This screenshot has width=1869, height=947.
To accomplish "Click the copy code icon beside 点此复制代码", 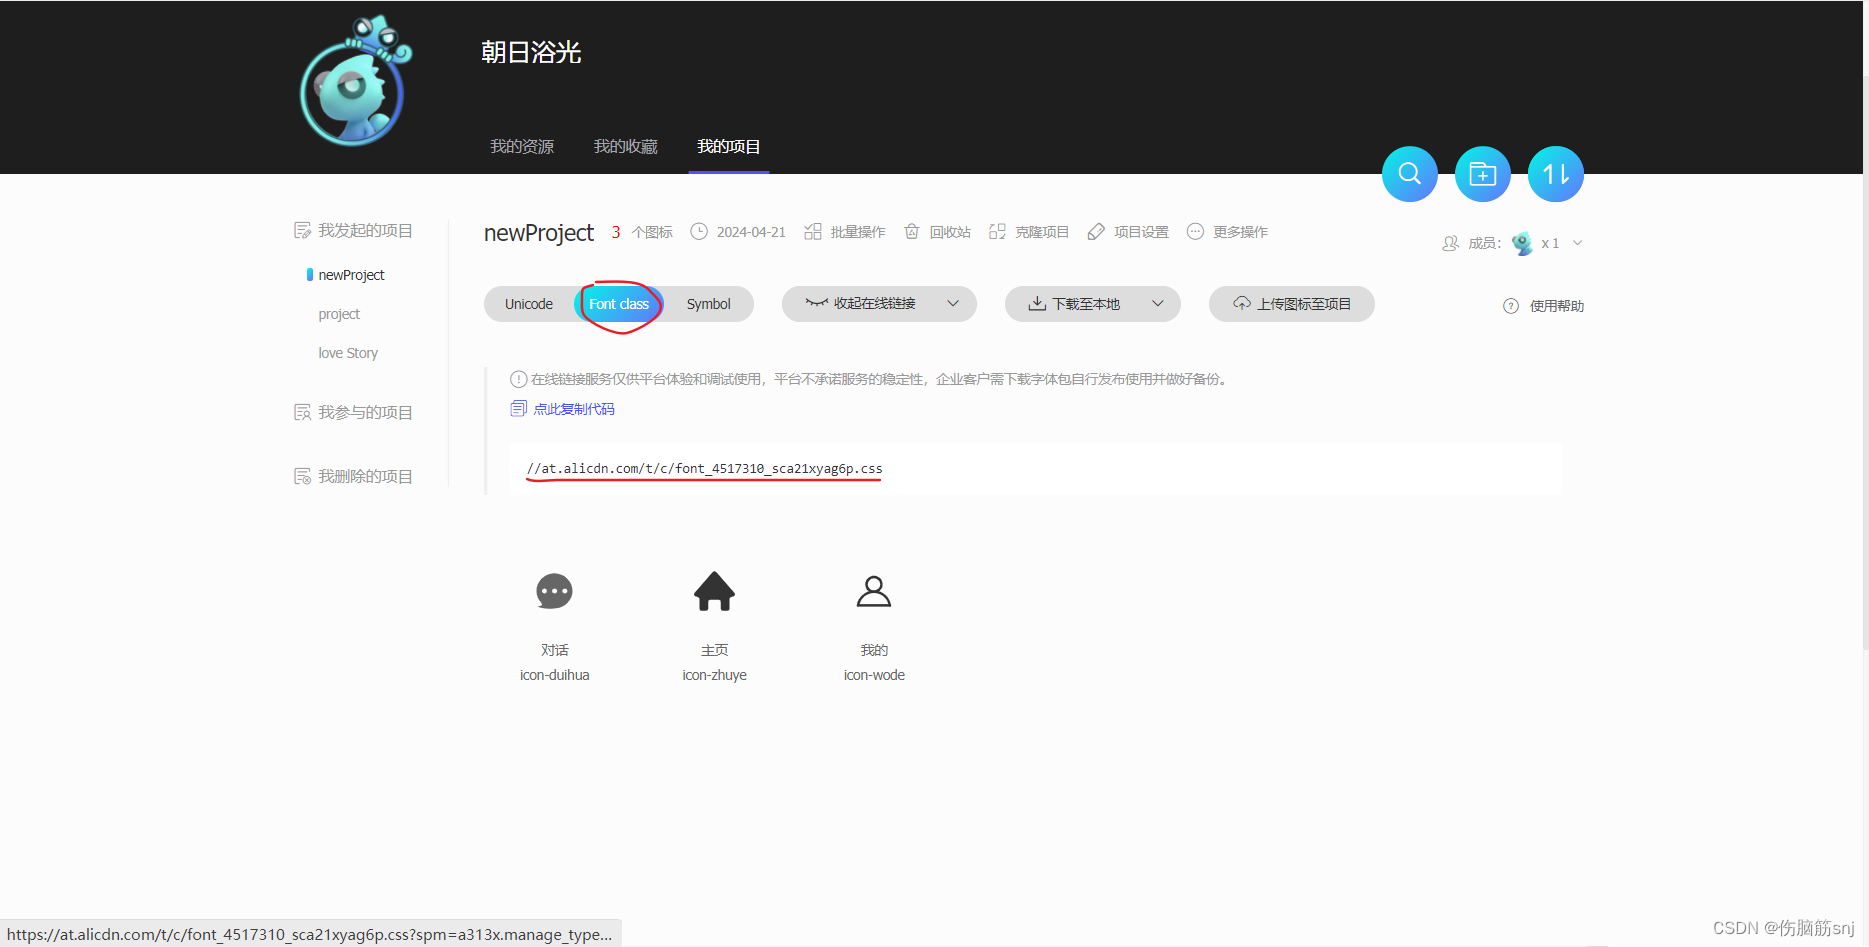I will 518,408.
